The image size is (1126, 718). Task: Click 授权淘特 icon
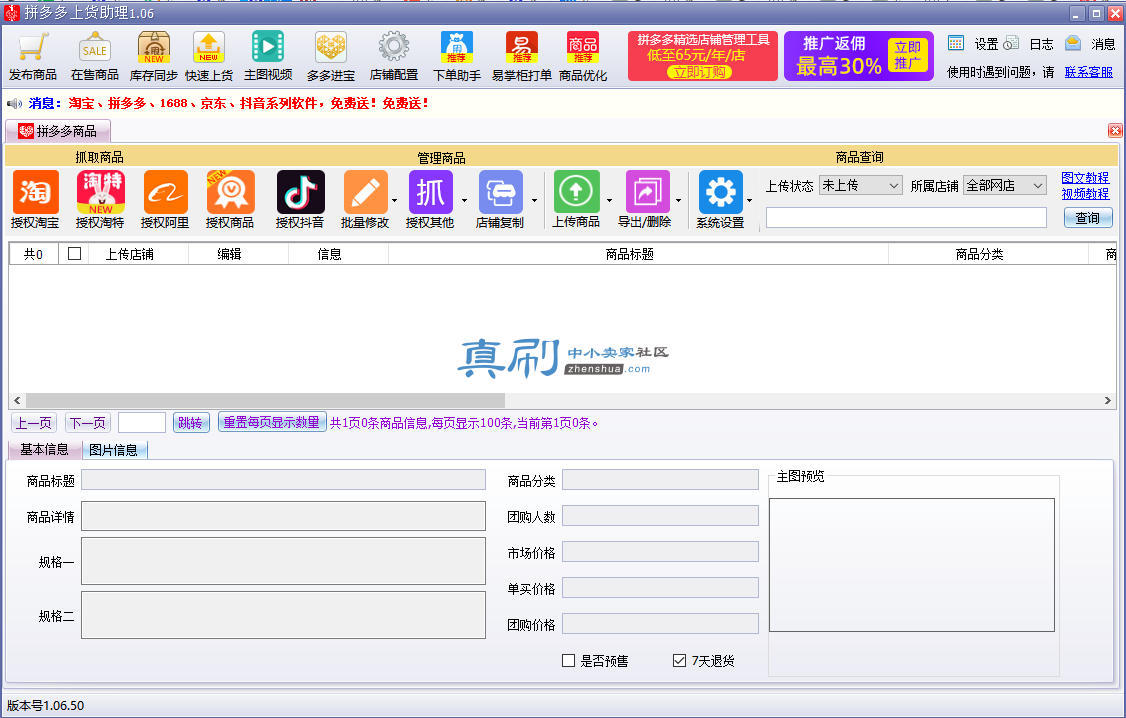(x=101, y=192)
